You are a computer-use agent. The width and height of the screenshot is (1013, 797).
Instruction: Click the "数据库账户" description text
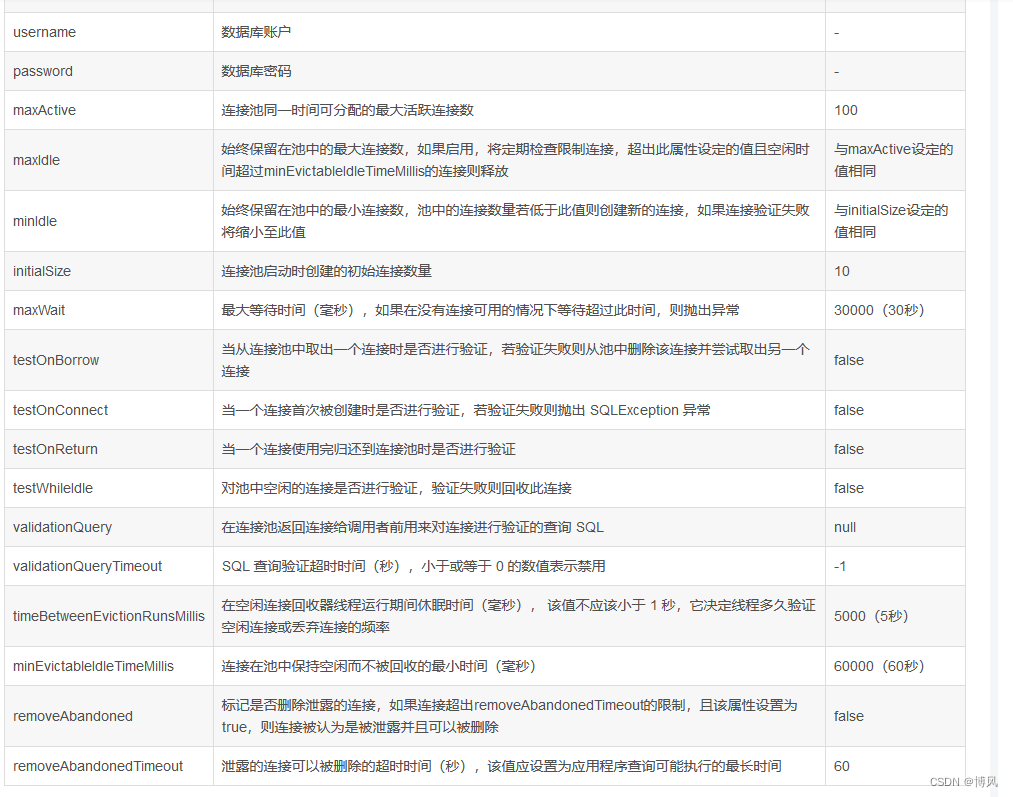point(256,32)
